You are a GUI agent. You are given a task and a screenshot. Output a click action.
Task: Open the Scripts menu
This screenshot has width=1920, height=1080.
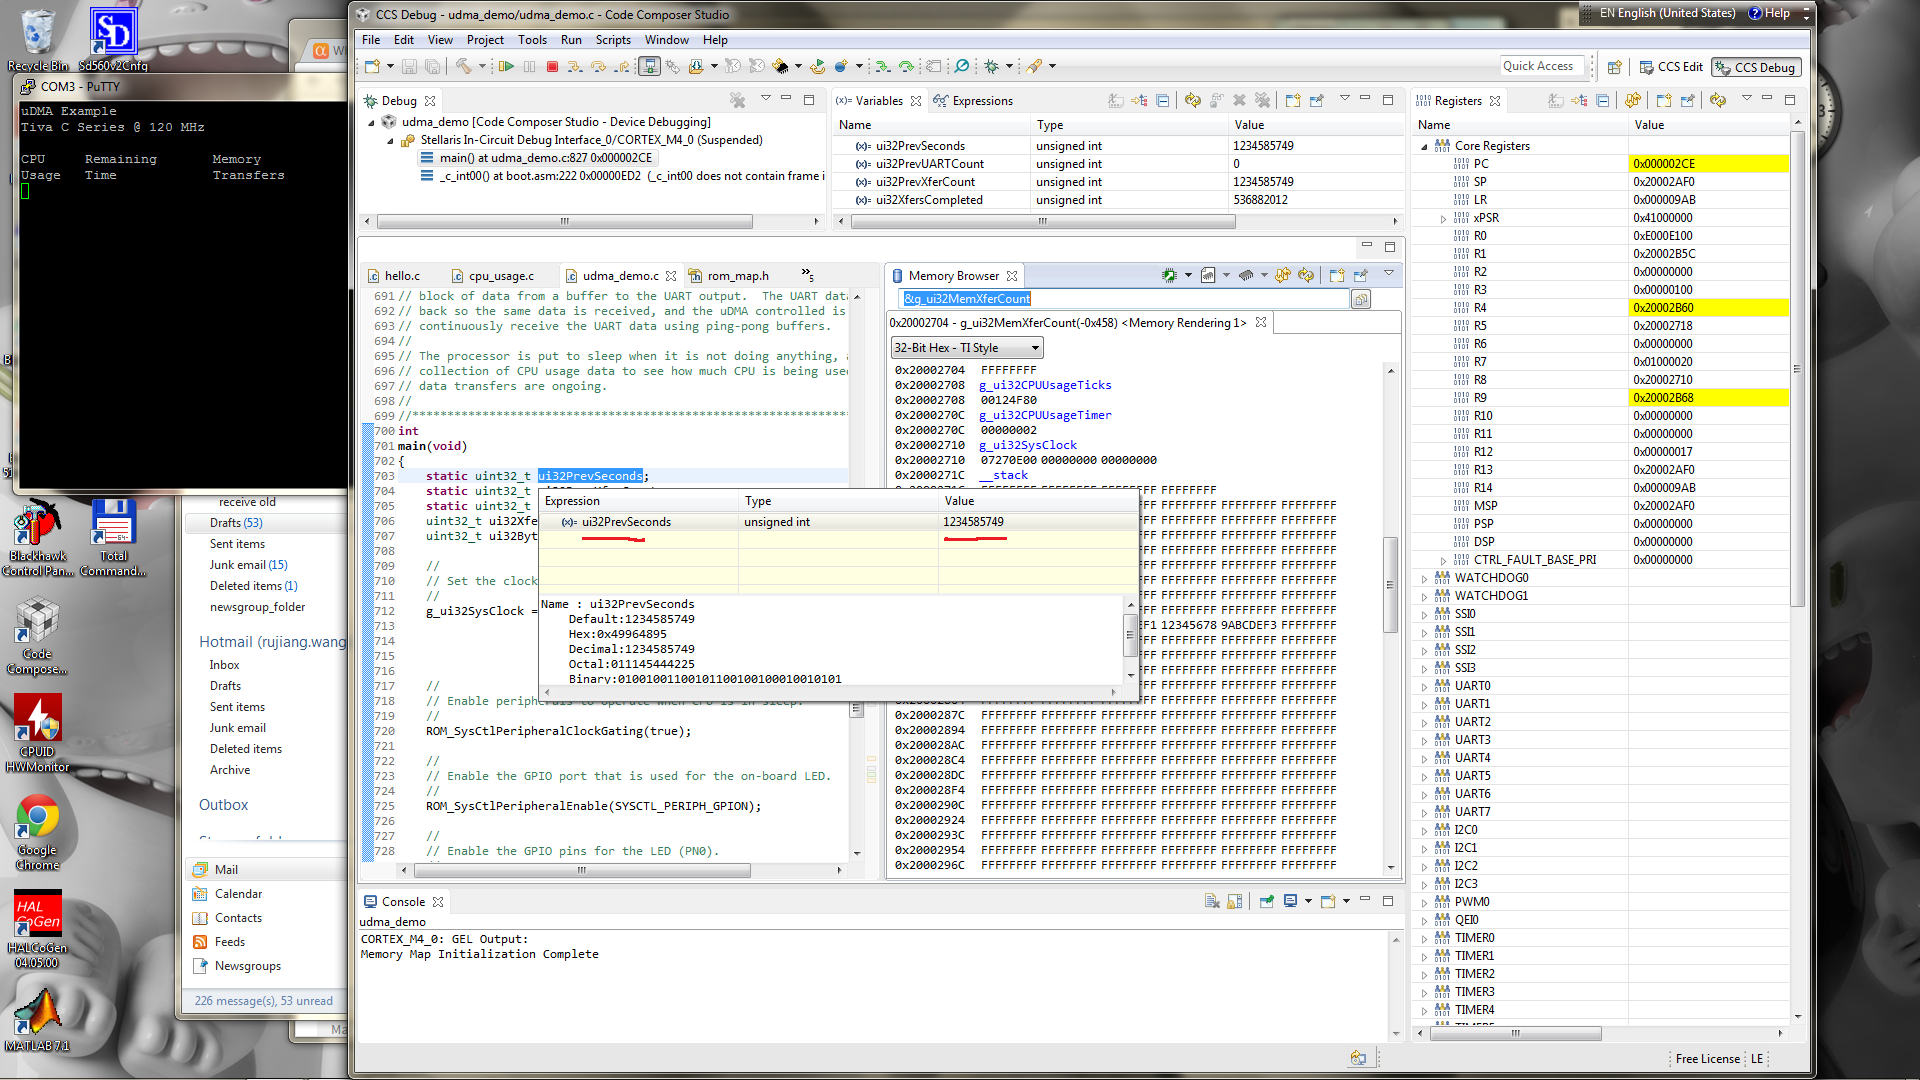(612, 40)
